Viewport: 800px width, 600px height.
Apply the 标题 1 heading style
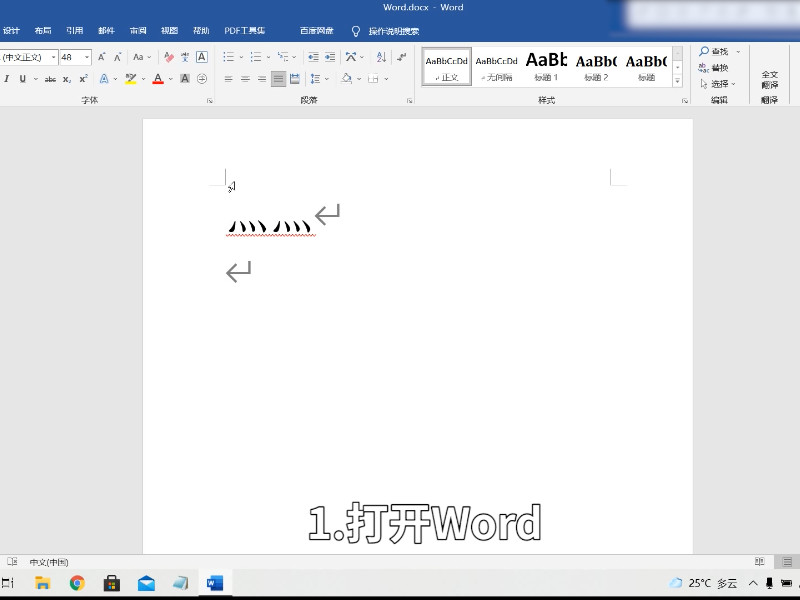[x=546, y=66]
